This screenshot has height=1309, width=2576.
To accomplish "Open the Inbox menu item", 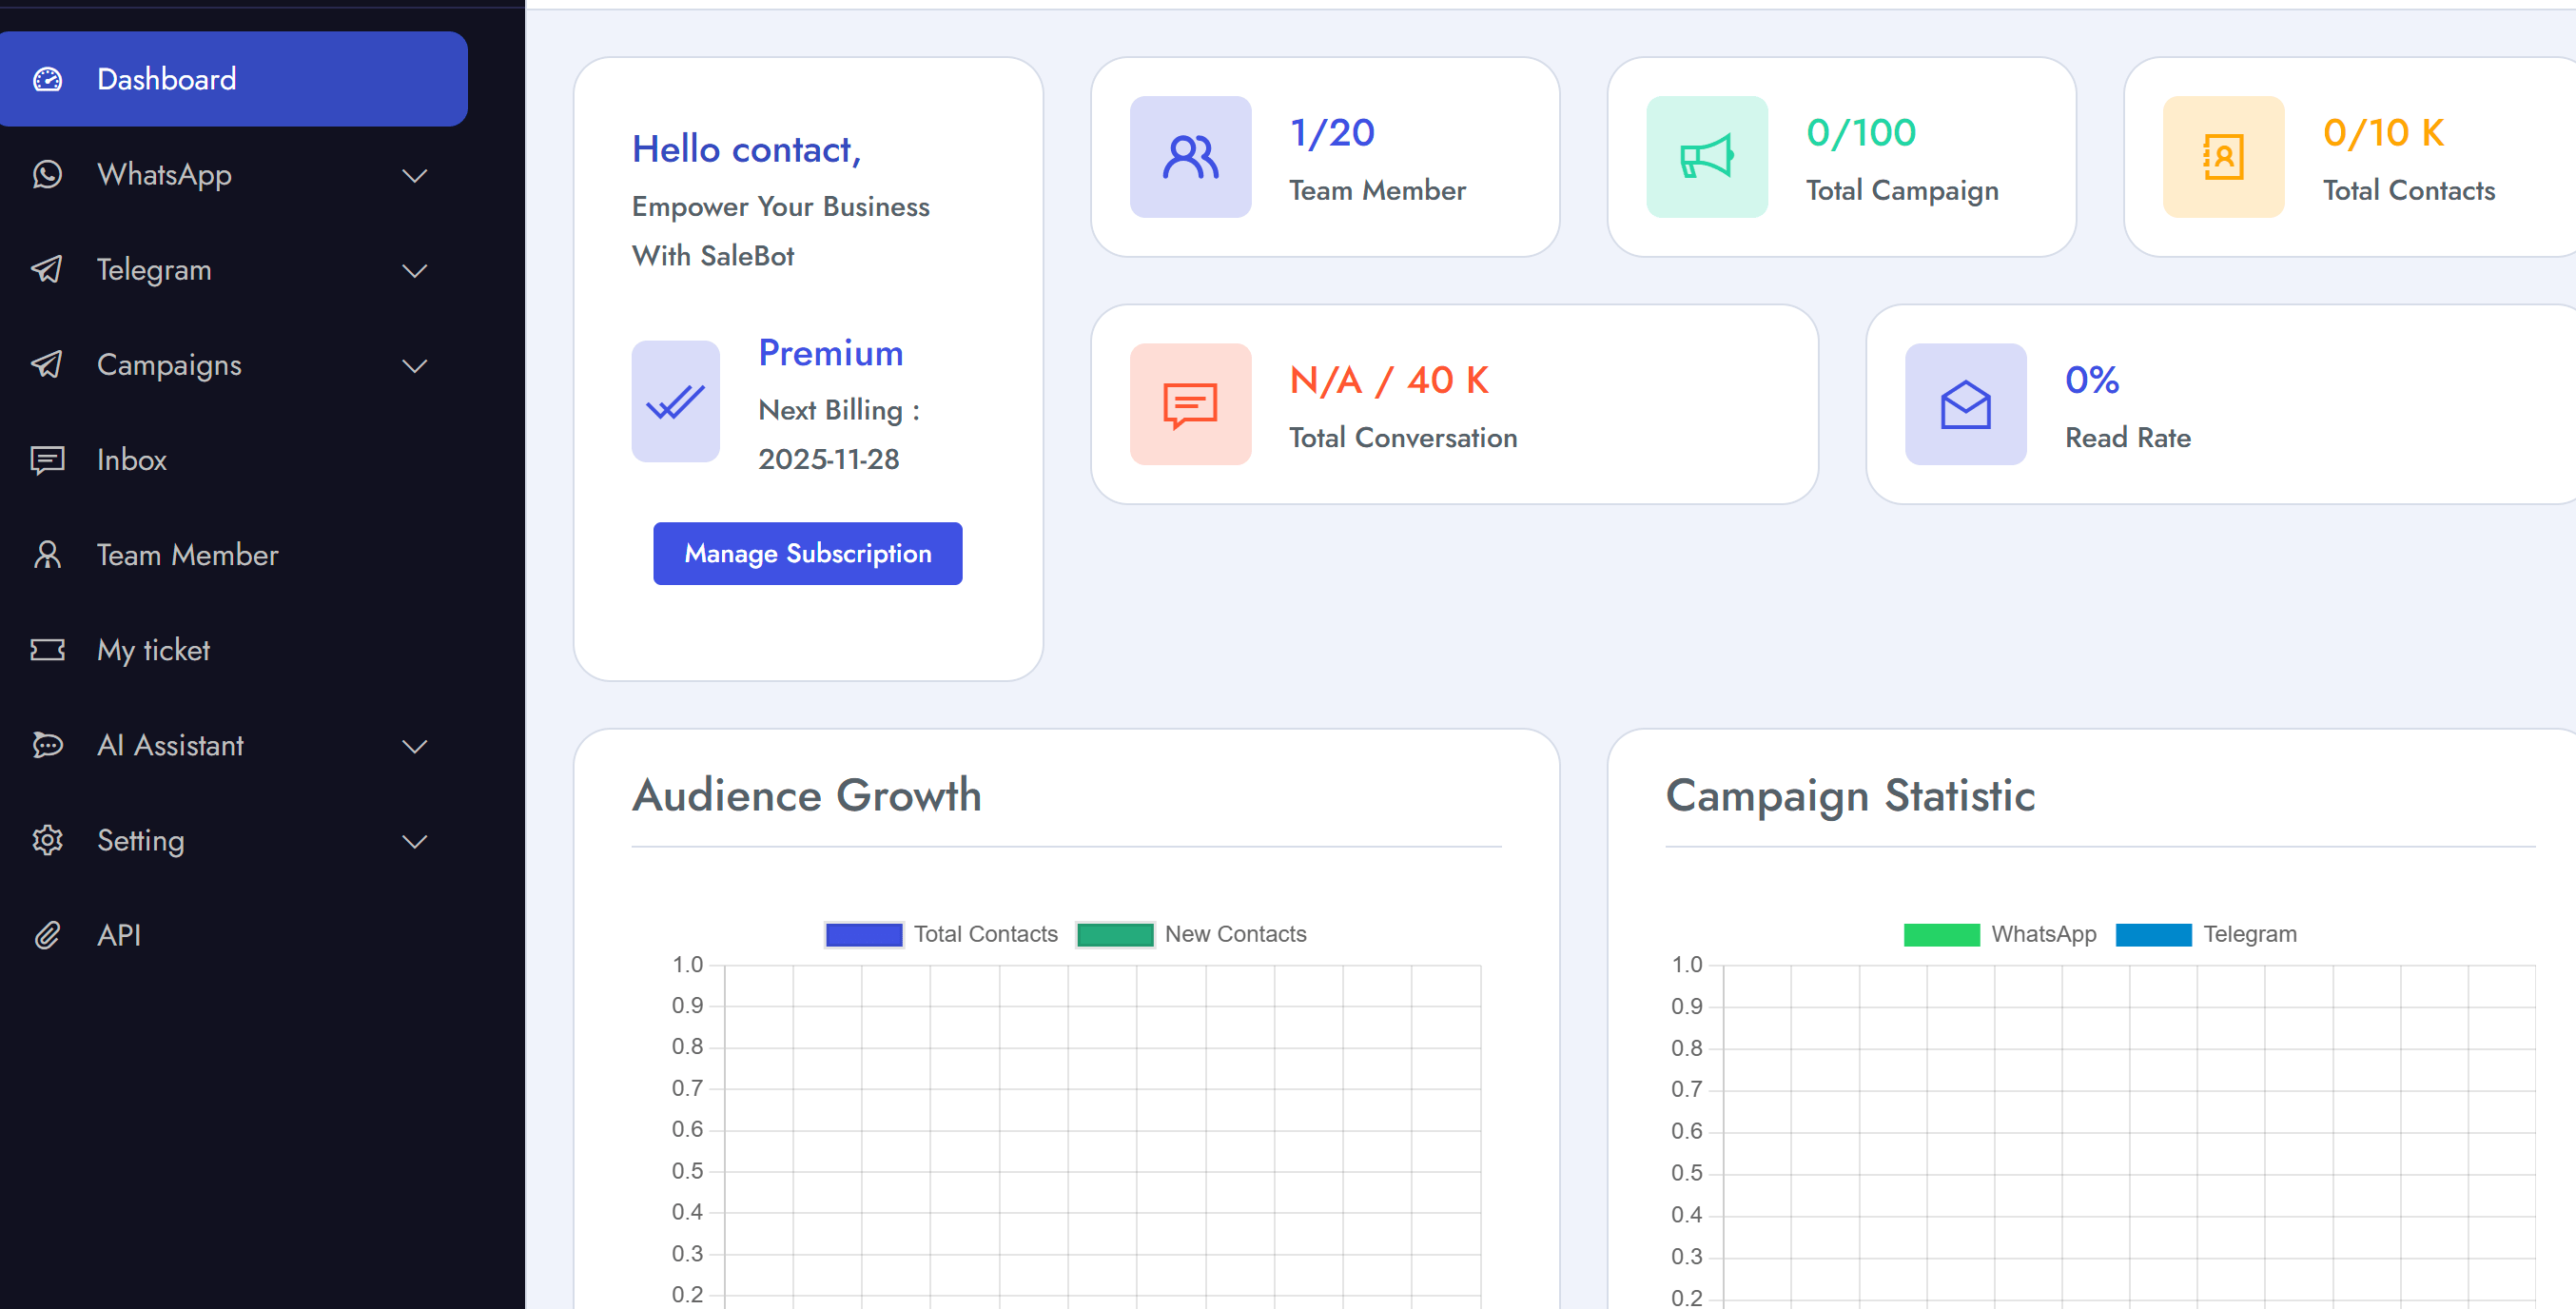I will pyautogui.click(x=131, y=460).
